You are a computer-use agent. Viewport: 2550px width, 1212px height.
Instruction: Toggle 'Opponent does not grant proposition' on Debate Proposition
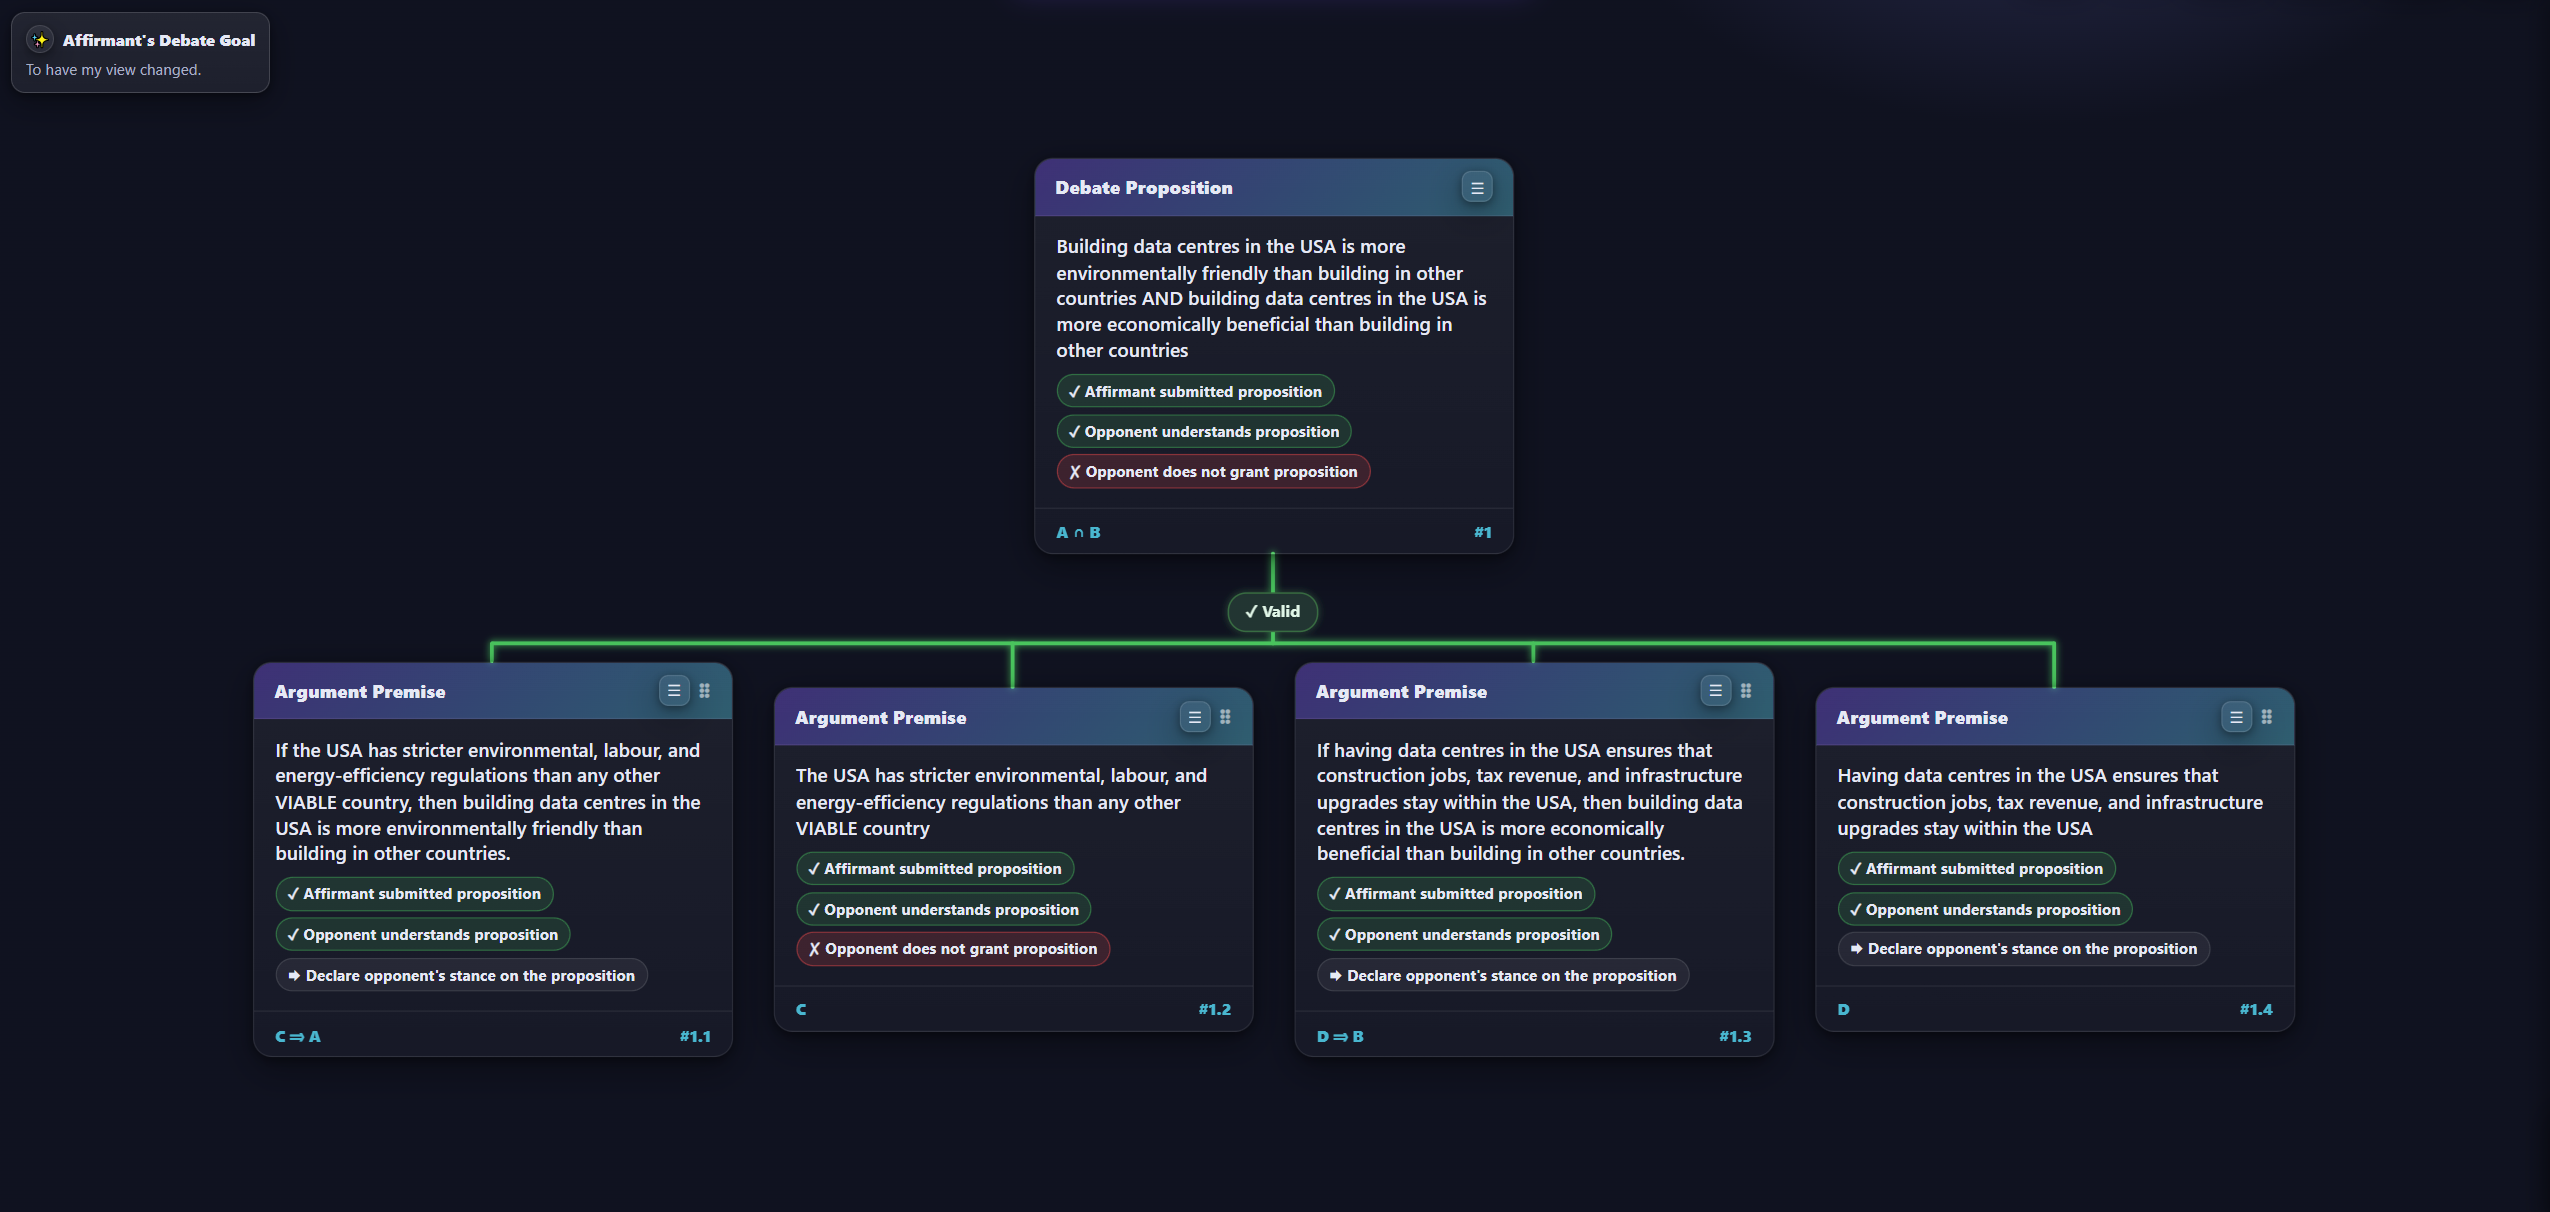[x=1212, y=472]
